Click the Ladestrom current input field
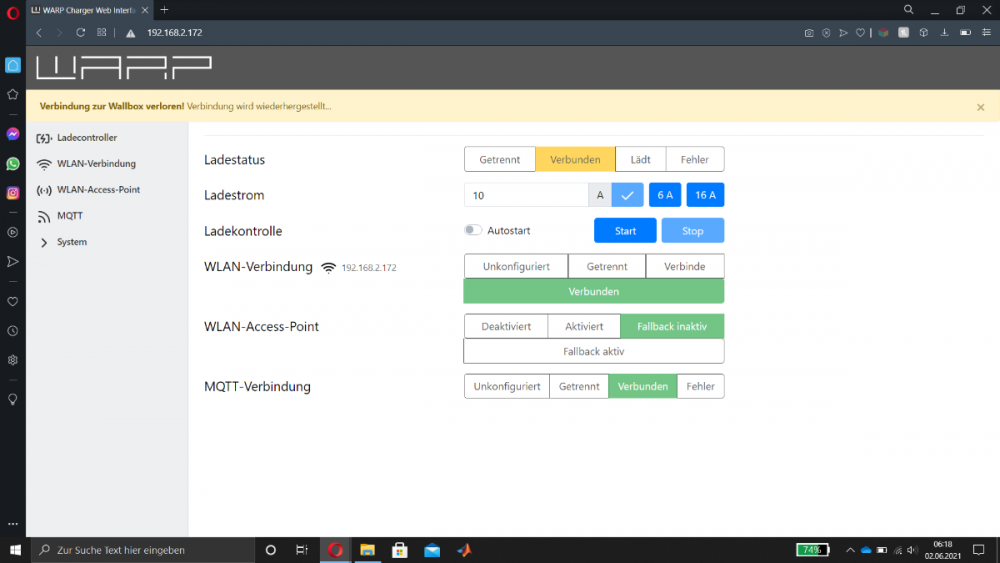The height and width of the screenshot is (563, 1000). pyautogui.click(x=525, y=195)
